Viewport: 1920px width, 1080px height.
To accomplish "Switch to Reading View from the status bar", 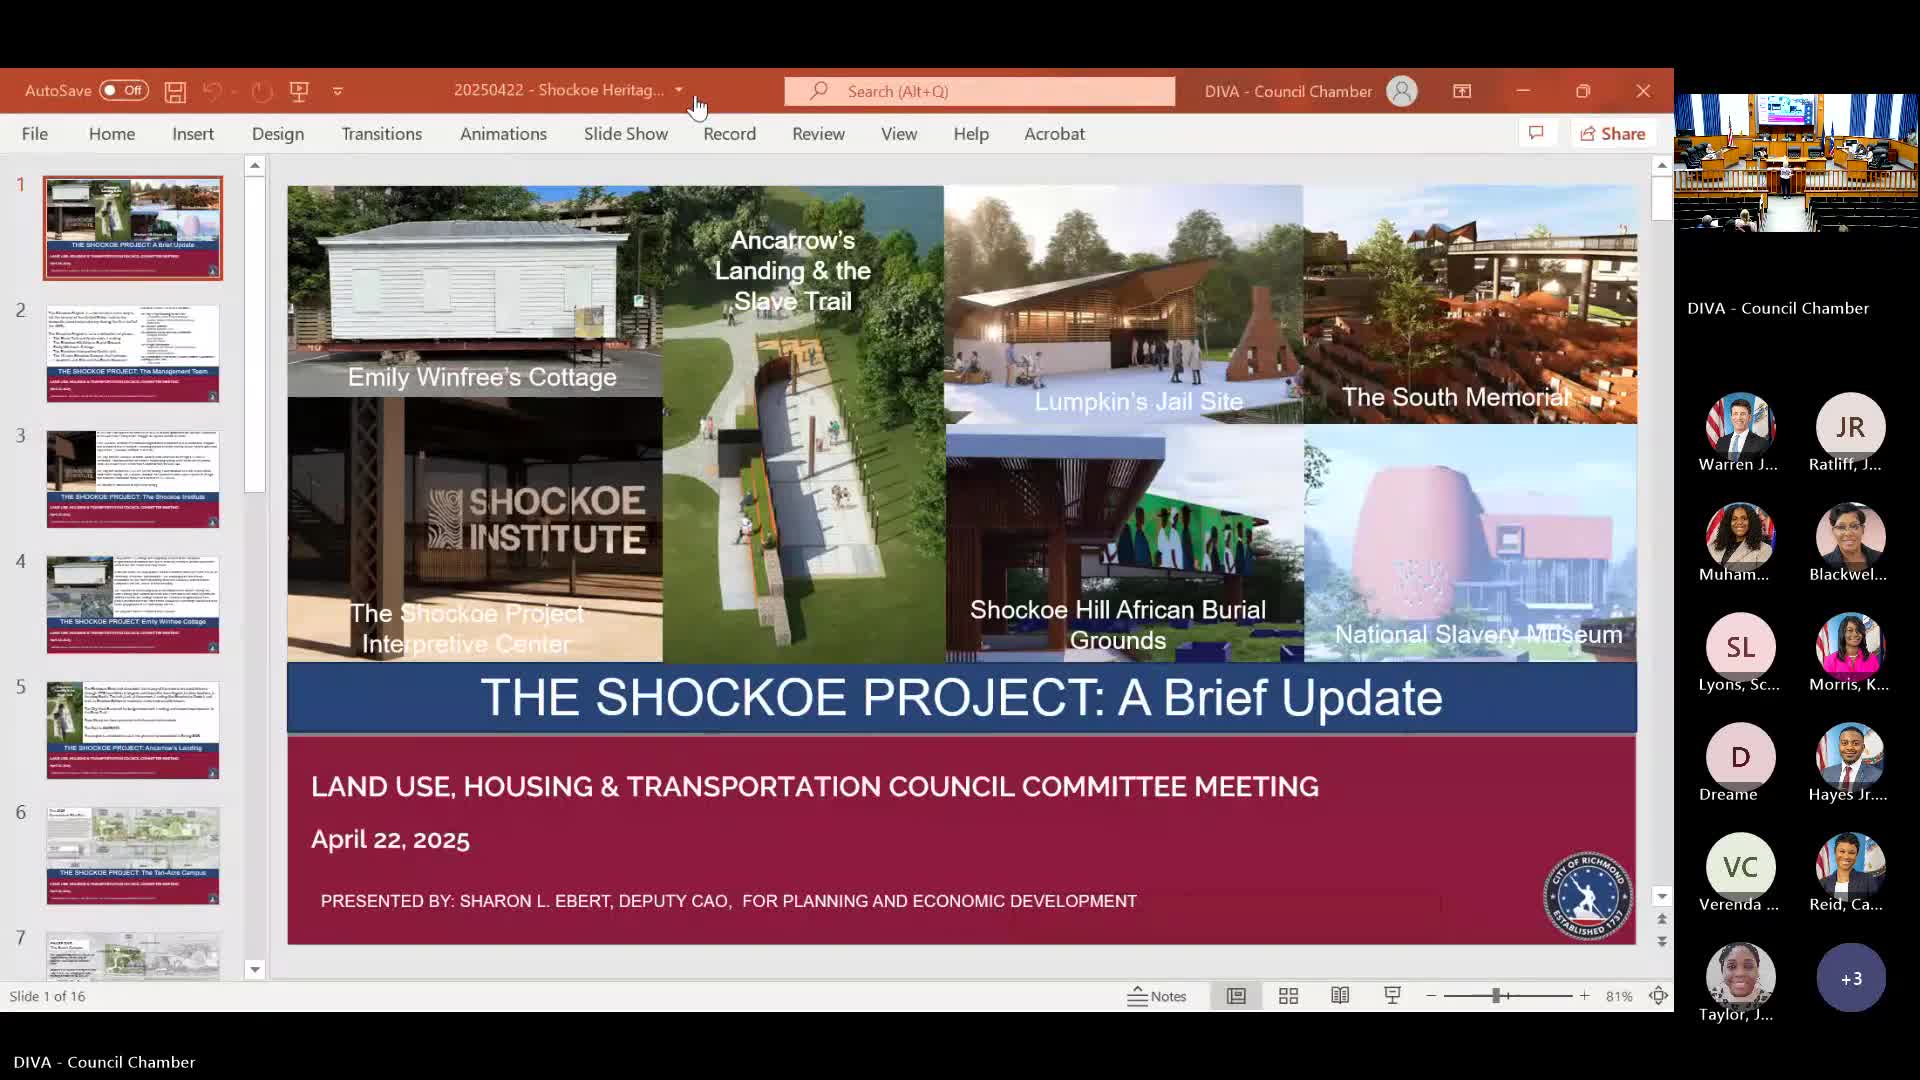I will tap(1340, 995).
